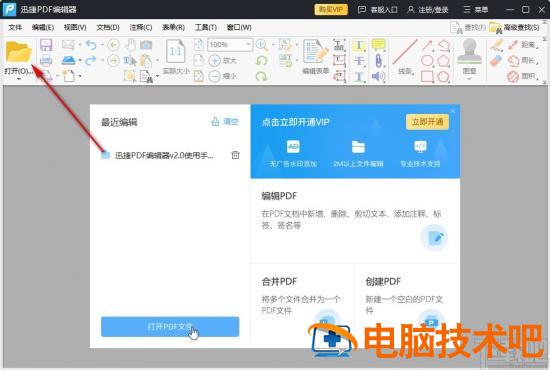Undo the last action with the arrow icon
The image size is (550, 370).
coord(92,45)
